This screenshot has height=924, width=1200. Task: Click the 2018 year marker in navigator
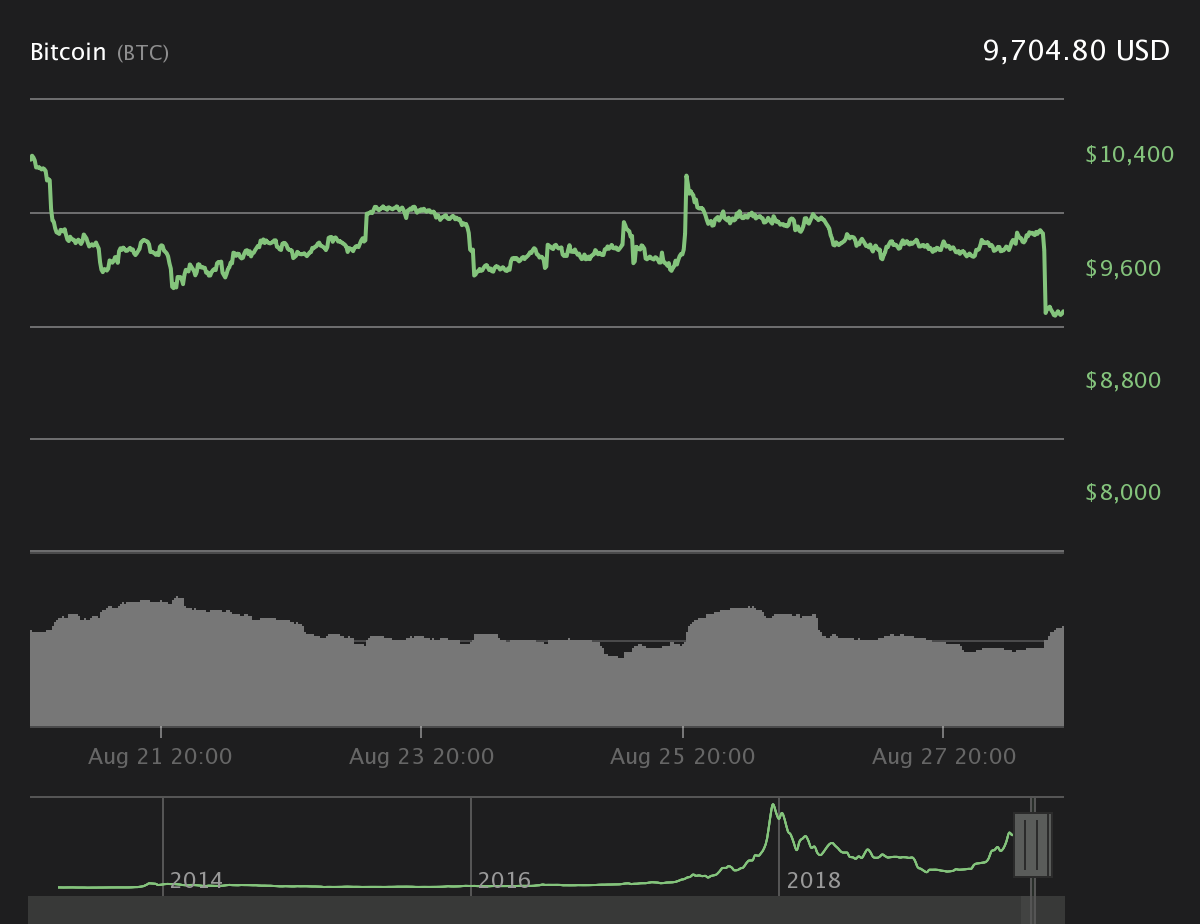click(813, 881)
